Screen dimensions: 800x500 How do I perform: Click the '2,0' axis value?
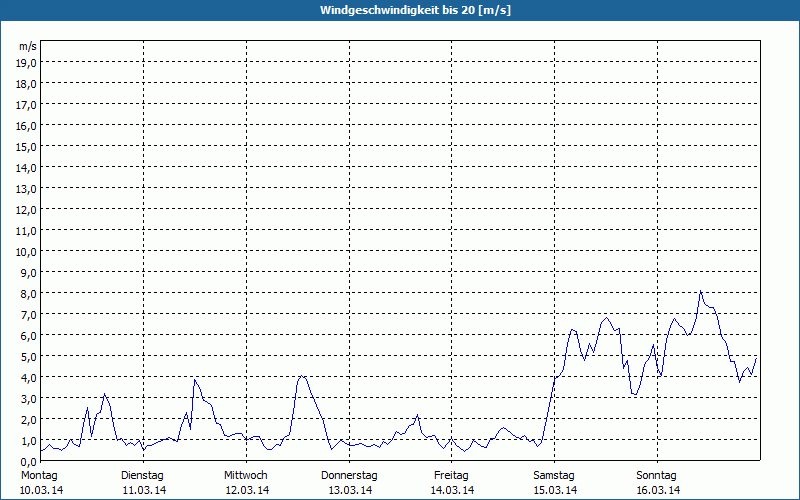click(x=29, y=420)
